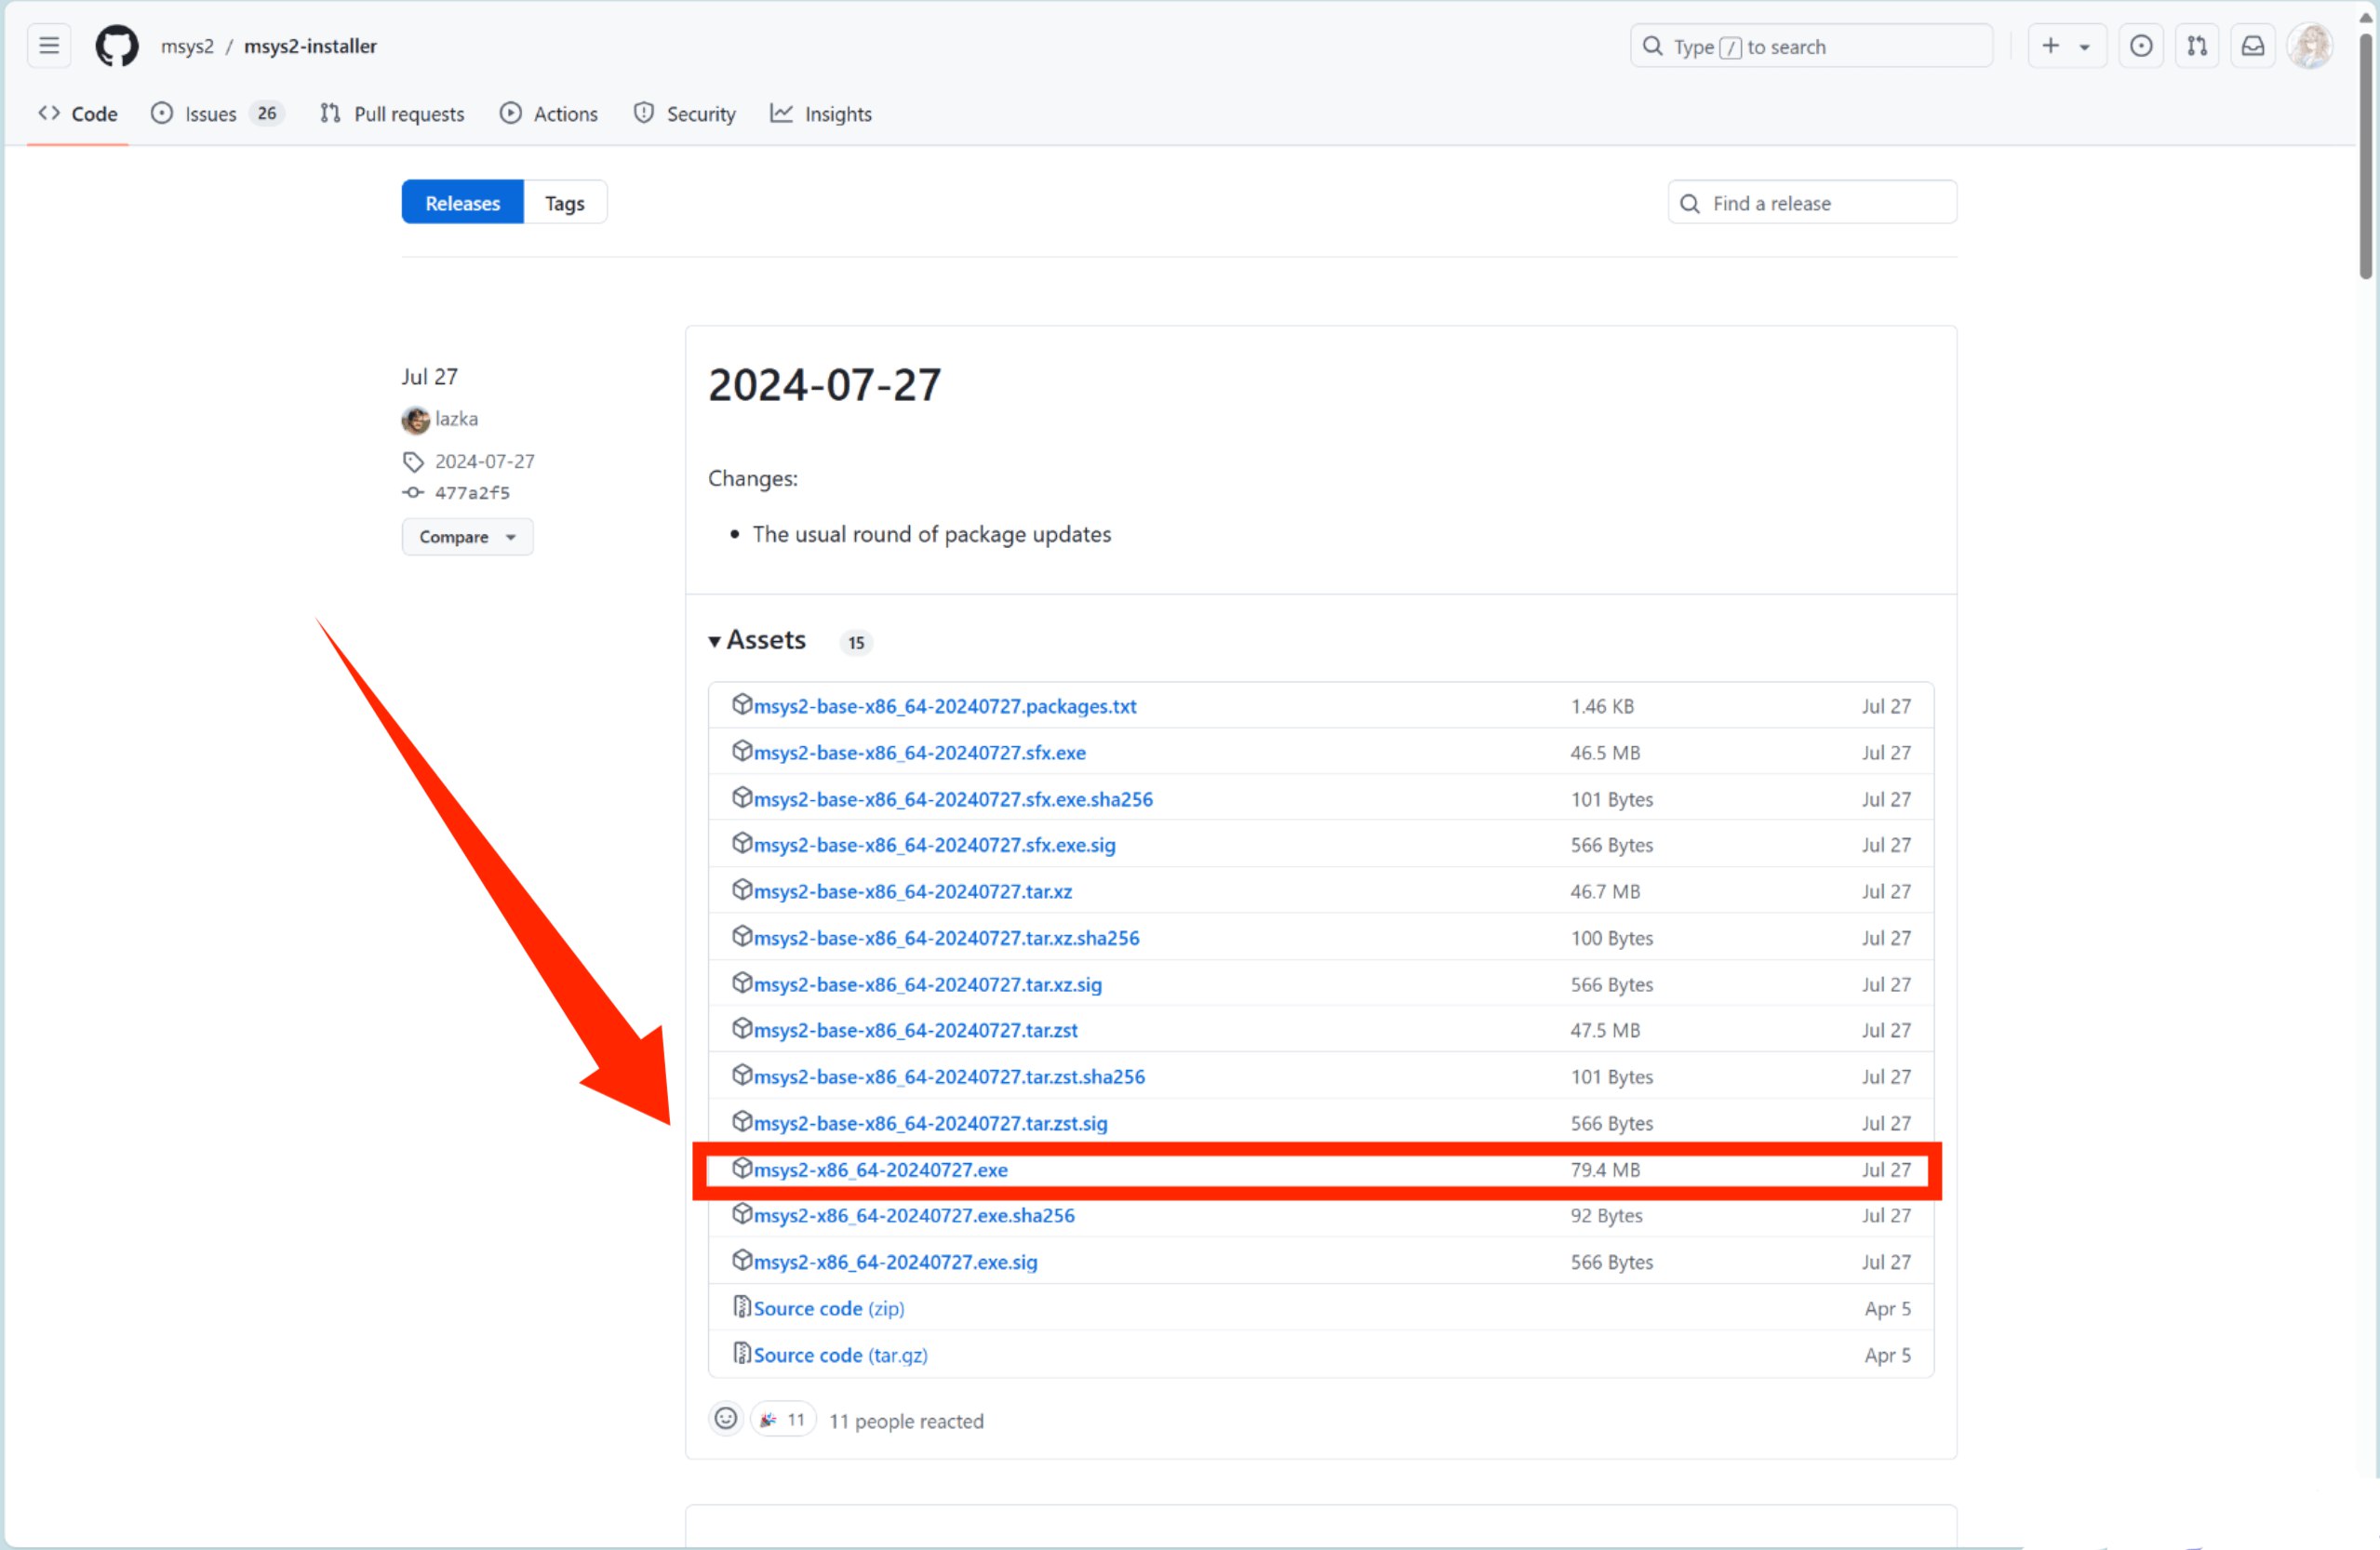
Task: Switch to the Tags view
Action: (x=565, y=203)
